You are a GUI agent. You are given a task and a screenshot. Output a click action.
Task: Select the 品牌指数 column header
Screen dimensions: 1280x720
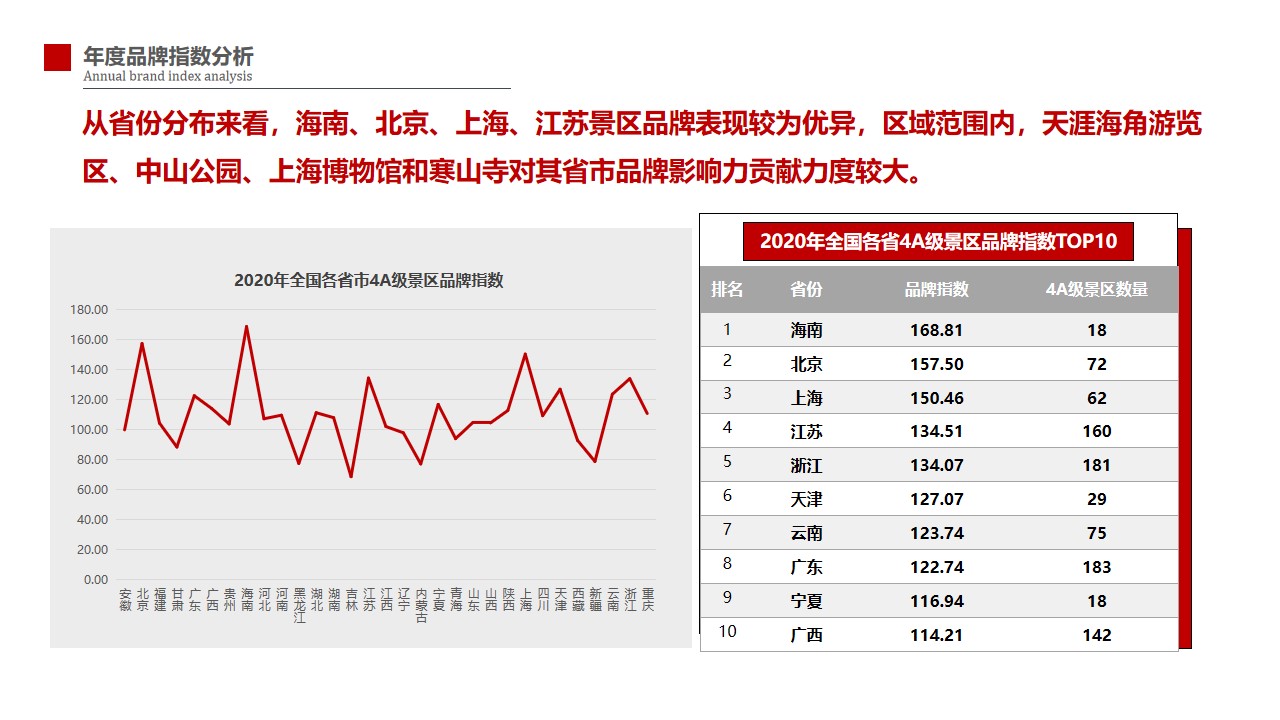coord(937,290)
